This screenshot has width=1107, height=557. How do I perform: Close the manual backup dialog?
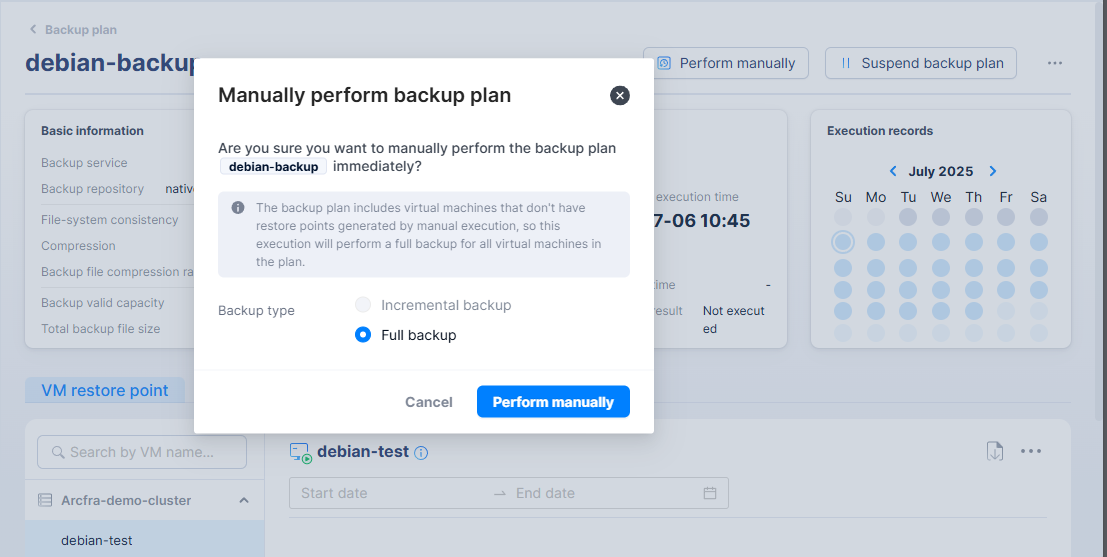click(x=620, y=96)
